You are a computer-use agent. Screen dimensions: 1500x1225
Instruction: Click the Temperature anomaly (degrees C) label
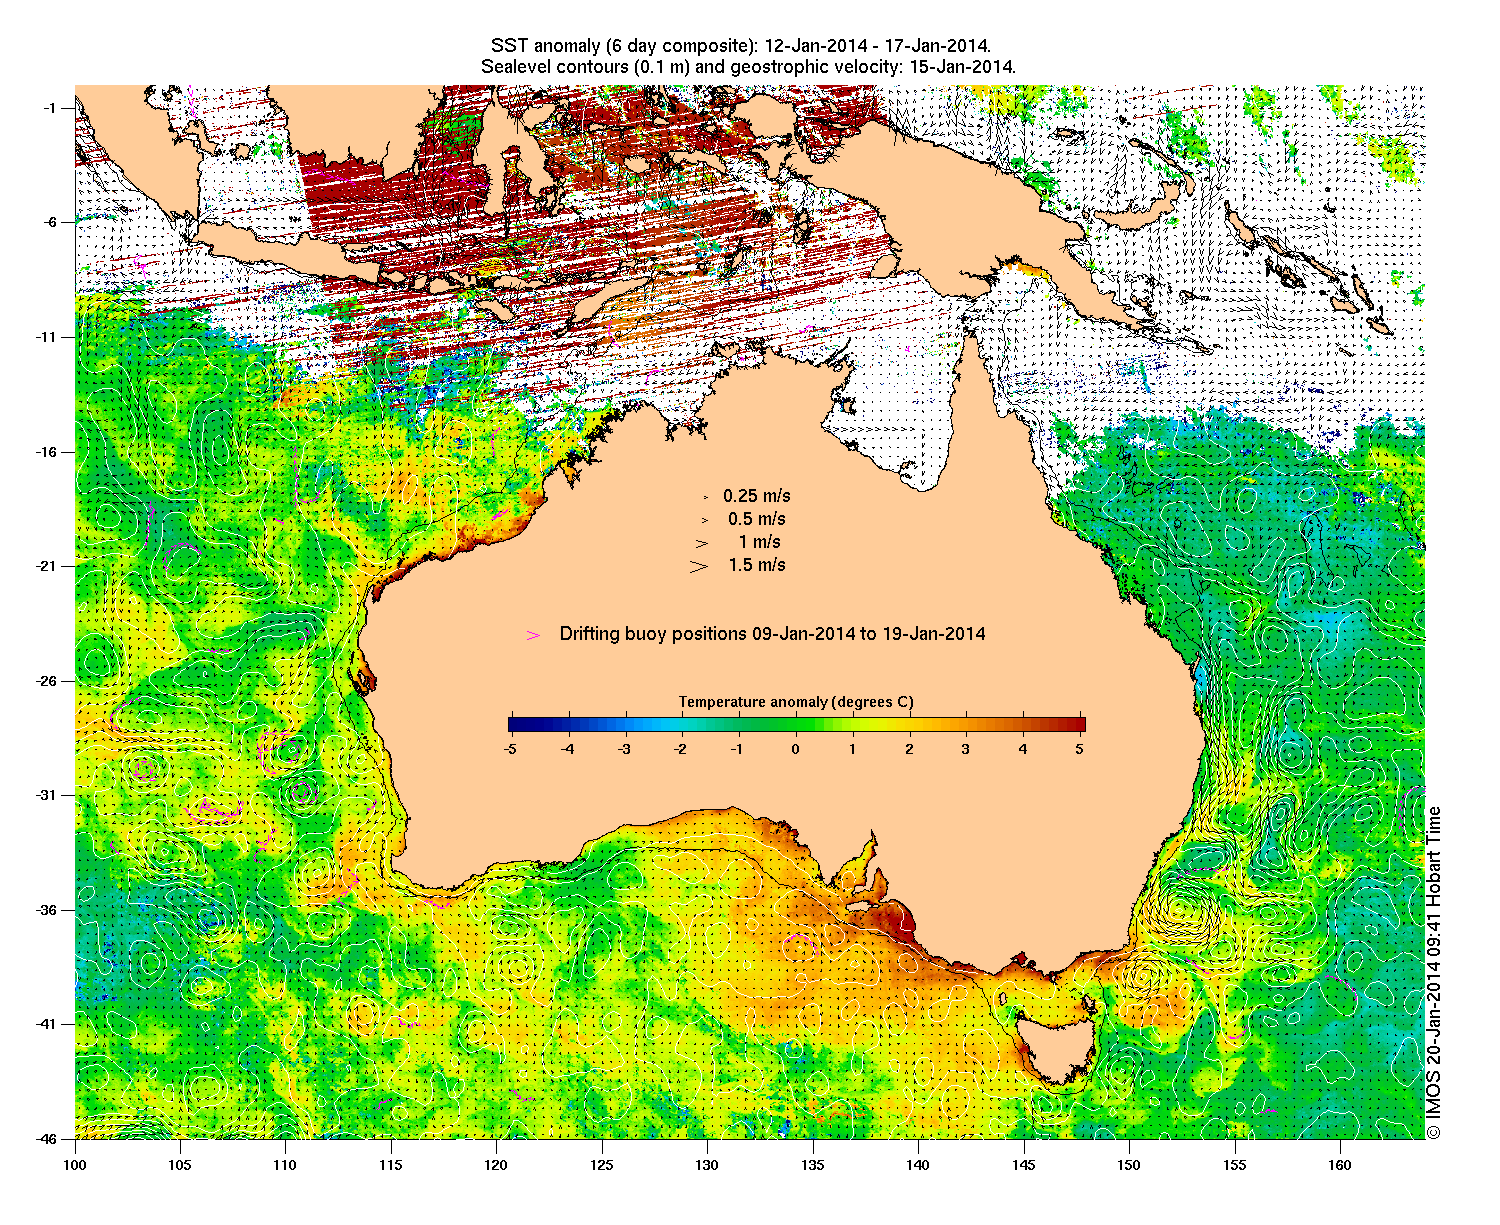tap(796, 702)
